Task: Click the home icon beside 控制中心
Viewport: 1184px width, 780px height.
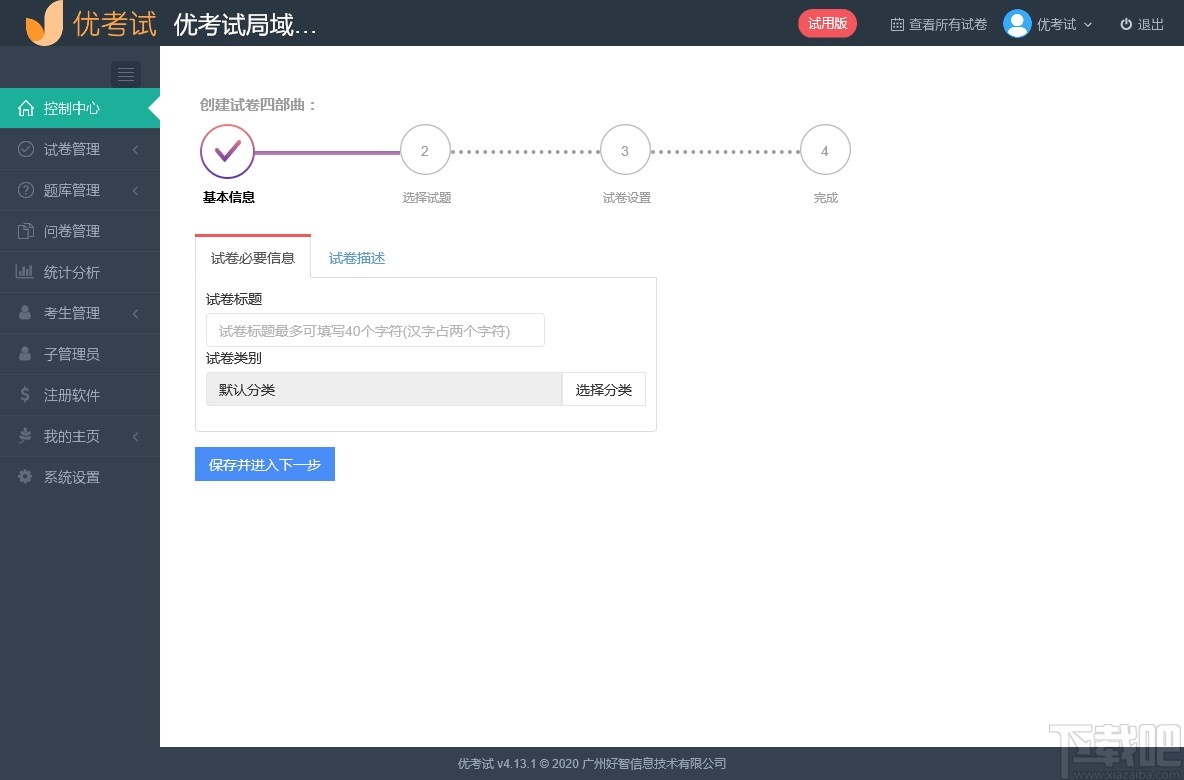Action: tap(26, 108)
